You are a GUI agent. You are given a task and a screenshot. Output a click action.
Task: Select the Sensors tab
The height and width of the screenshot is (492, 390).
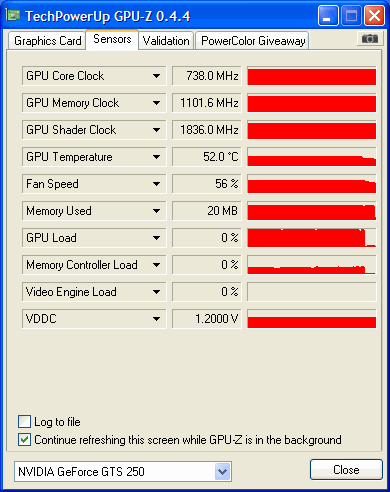112,39
